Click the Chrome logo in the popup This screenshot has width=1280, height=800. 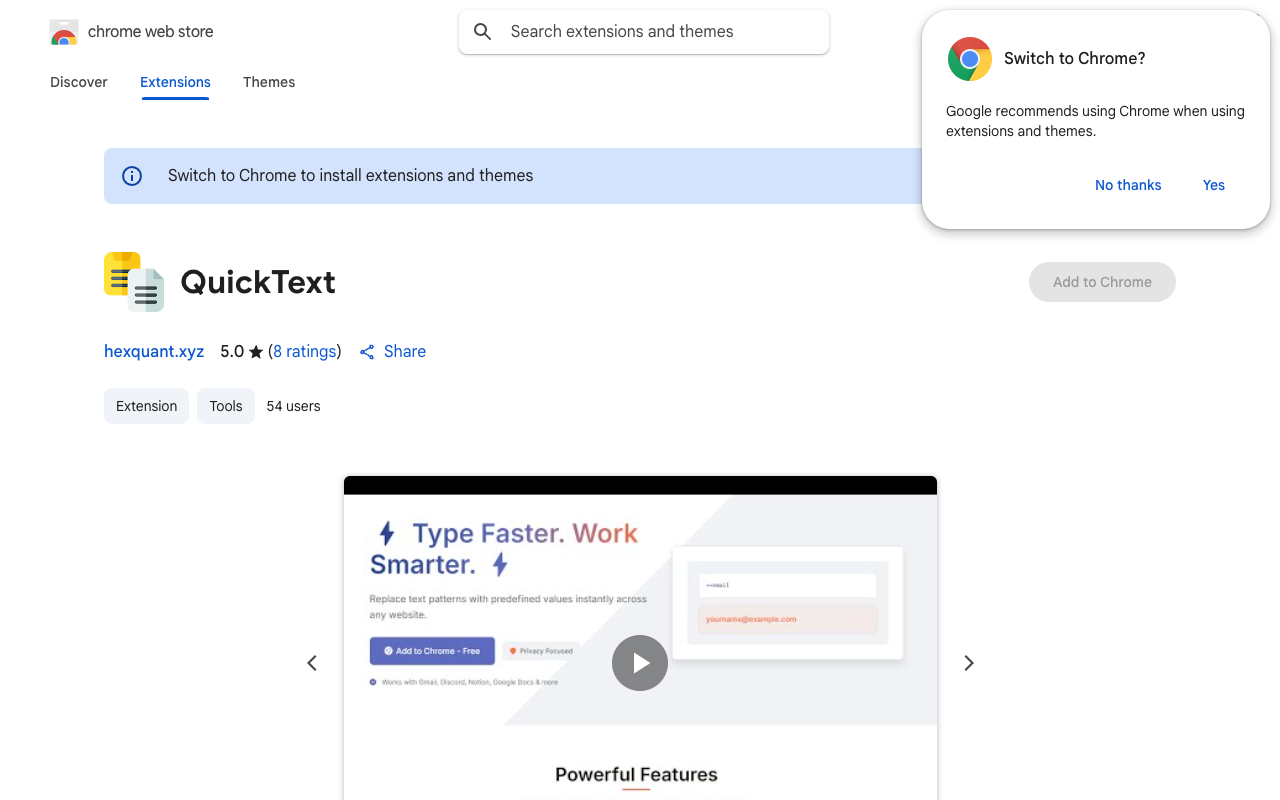click(x=970, y=59)
